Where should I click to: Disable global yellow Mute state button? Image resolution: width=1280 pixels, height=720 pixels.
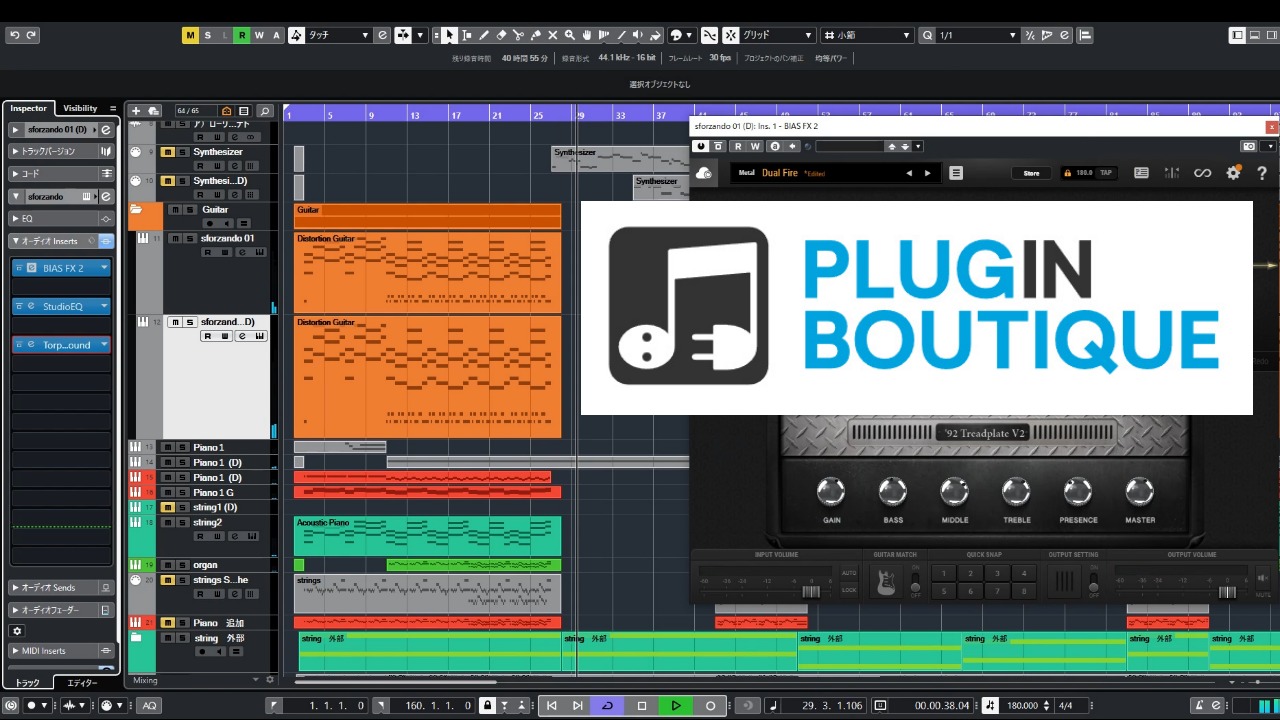click(x=190, y=35)
